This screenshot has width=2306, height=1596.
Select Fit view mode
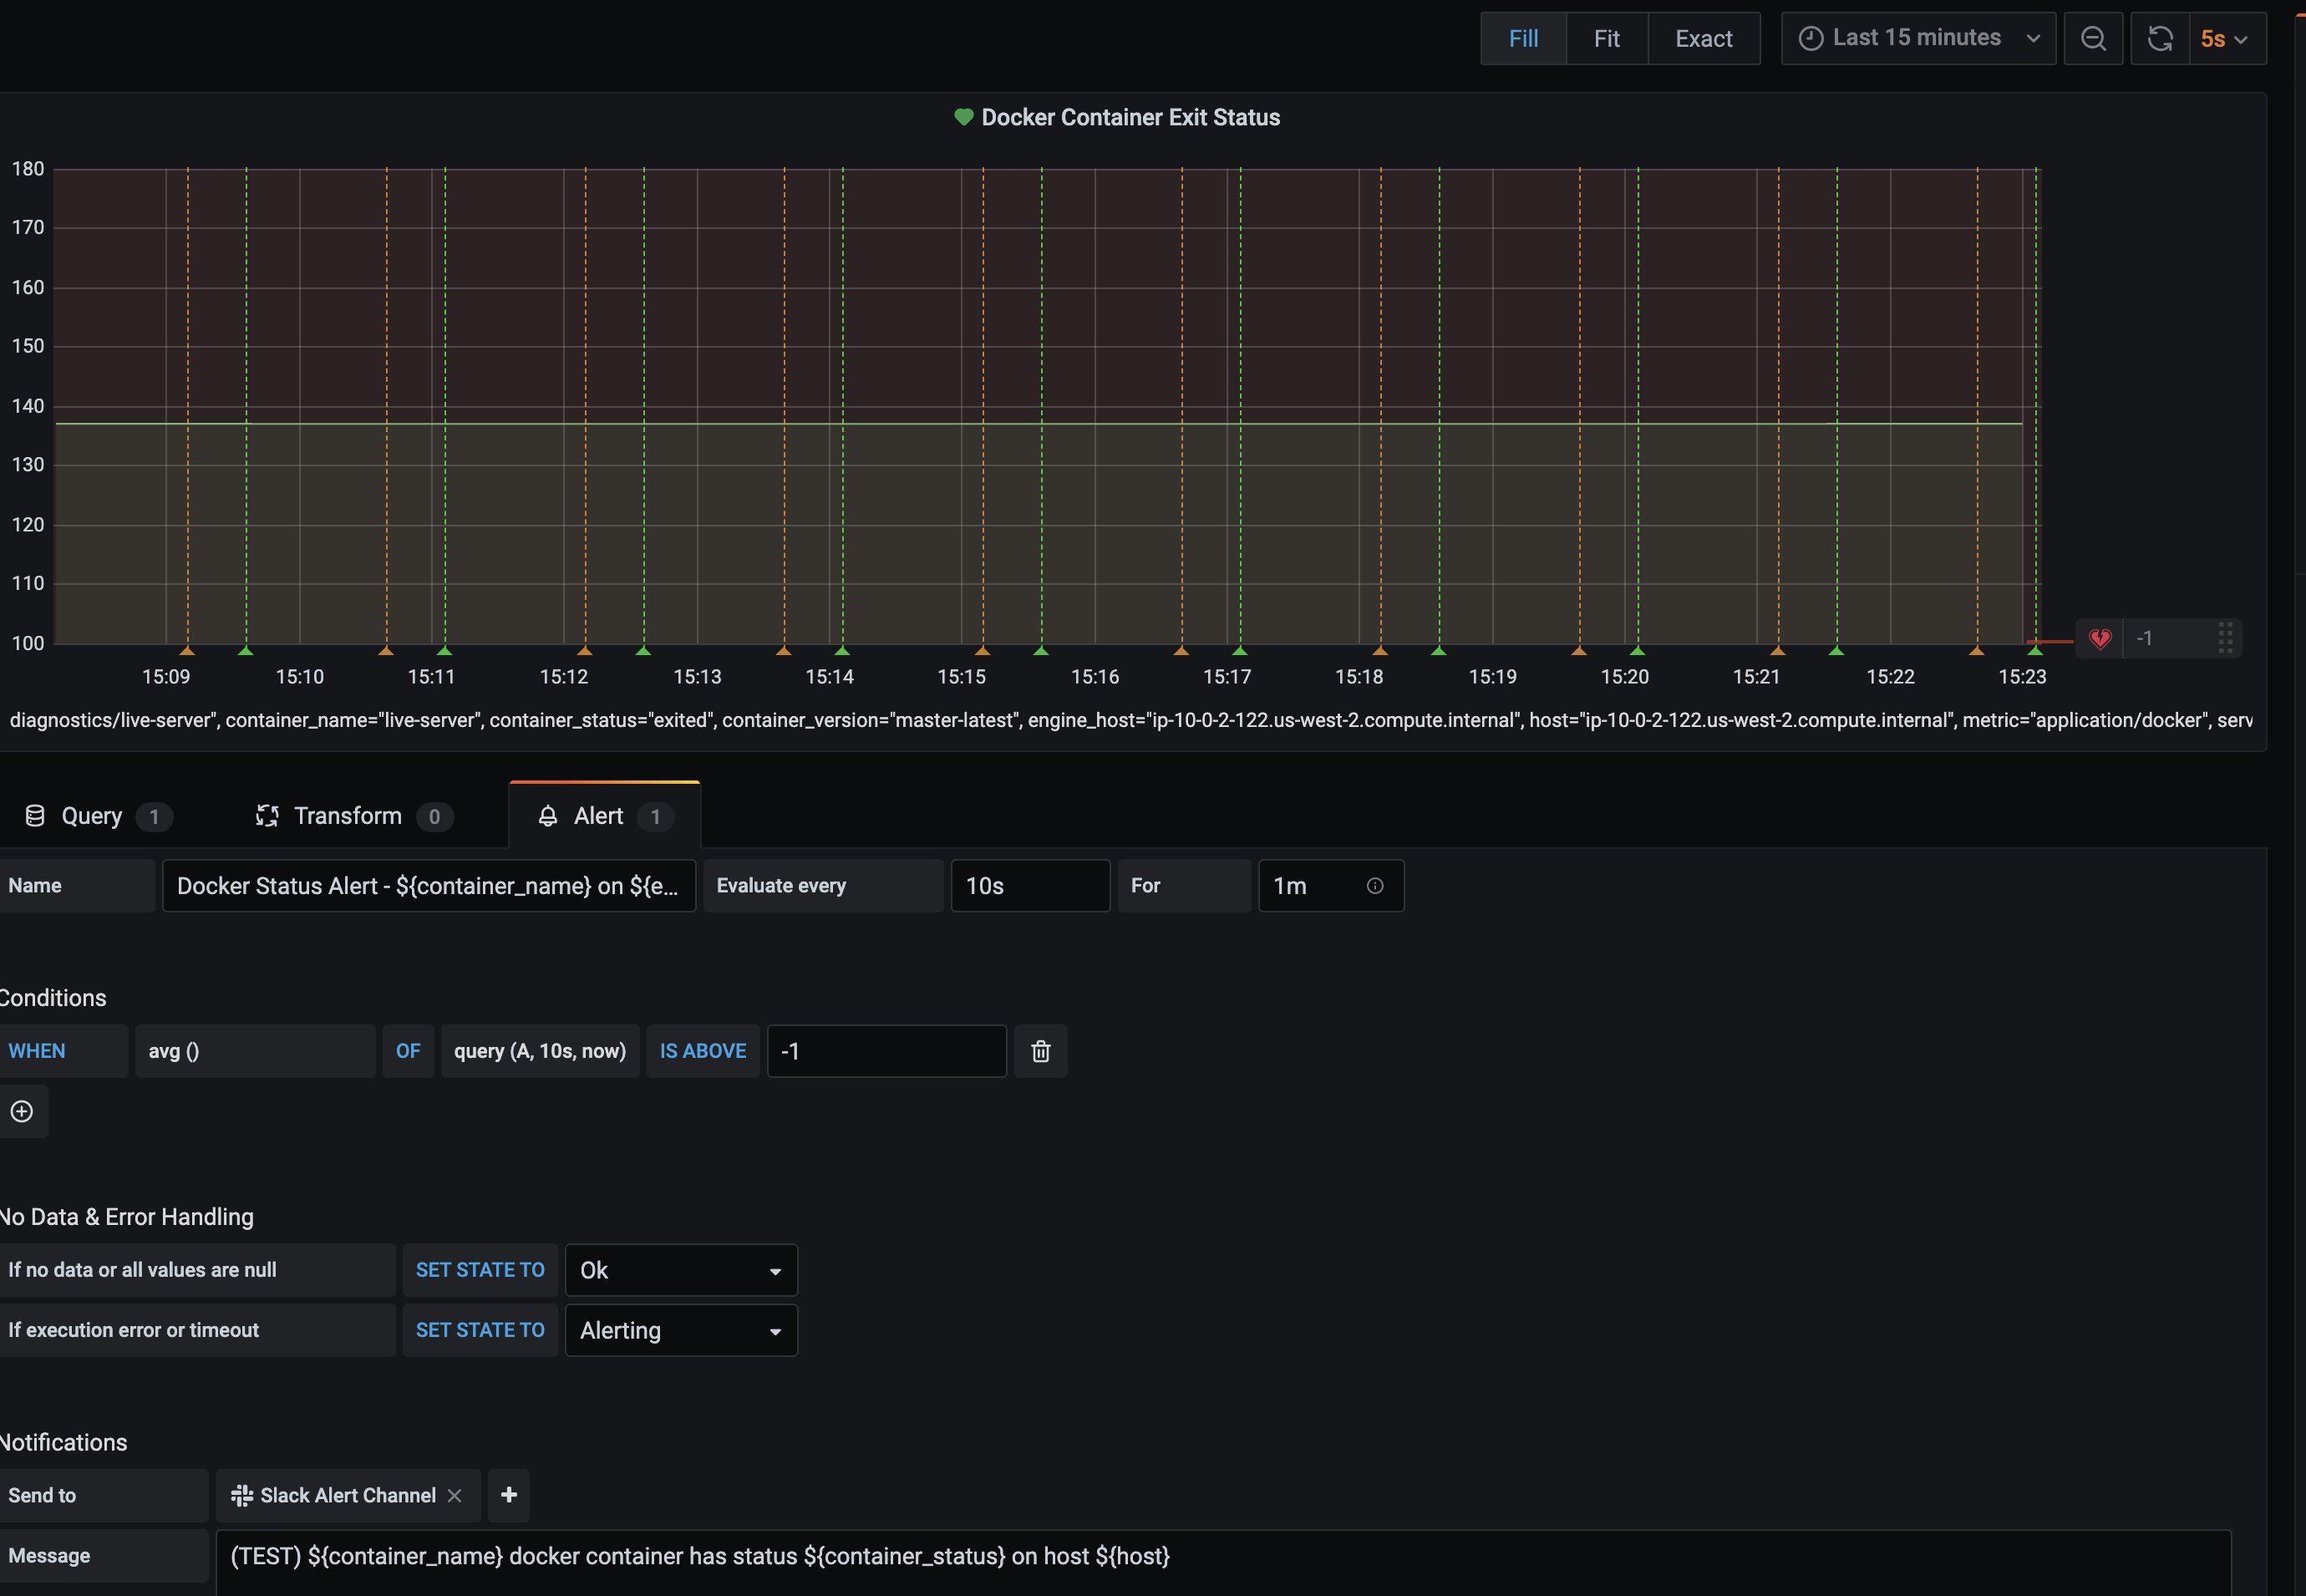pyautogui.click(x=1606, y=38)
